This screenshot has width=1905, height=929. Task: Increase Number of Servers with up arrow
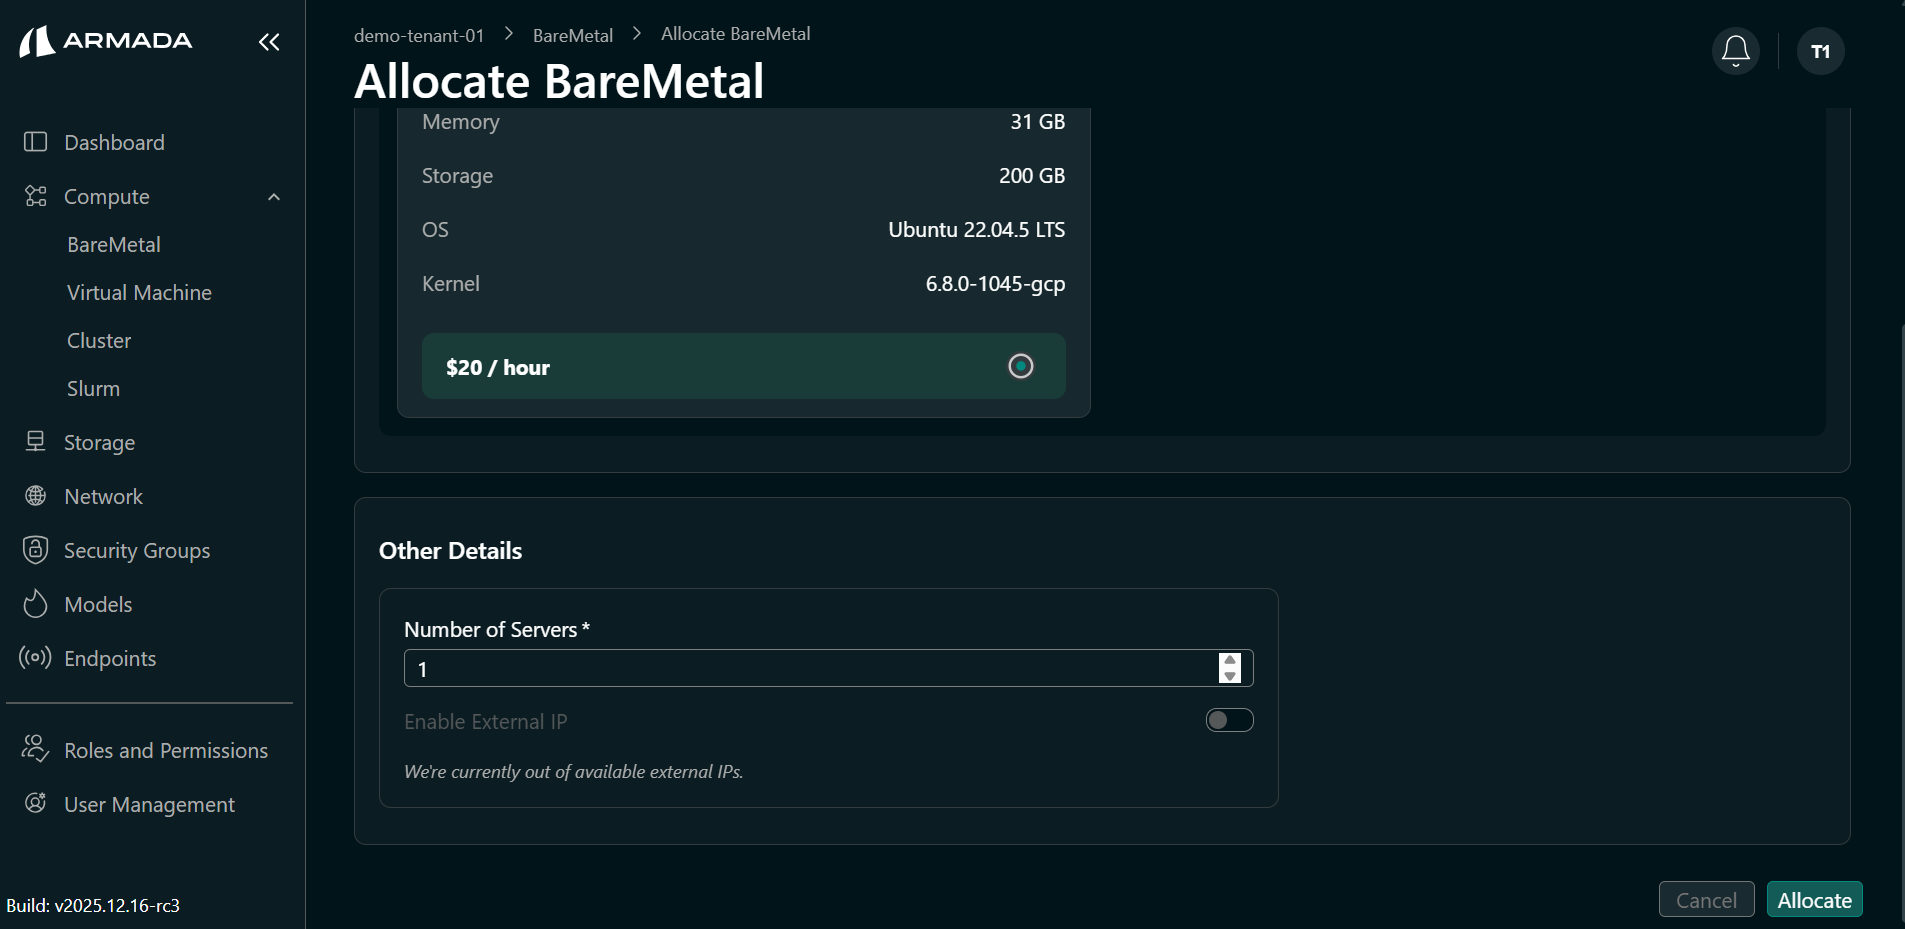pyautogui.click(x=1230, y=660)
